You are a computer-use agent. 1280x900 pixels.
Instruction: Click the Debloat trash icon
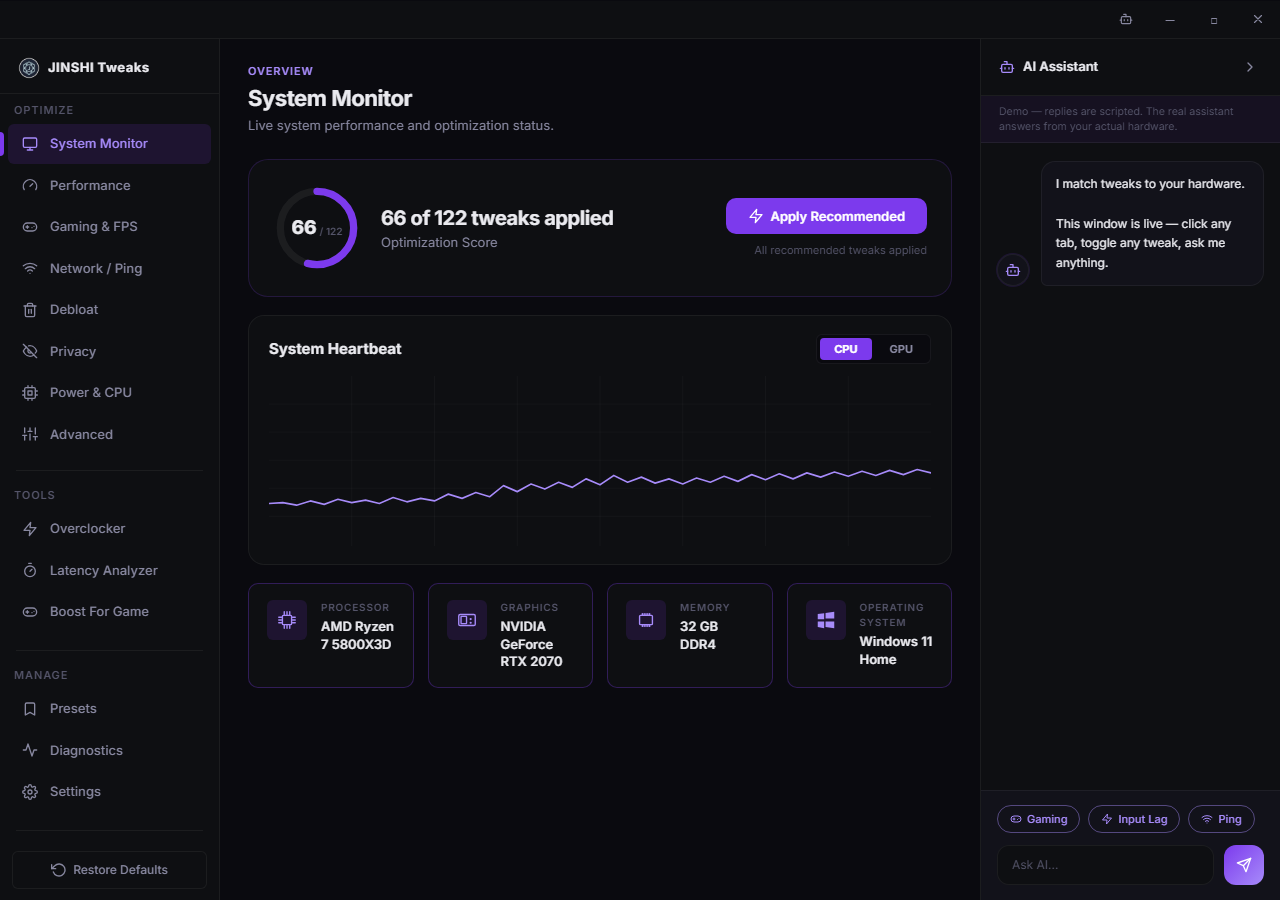coord(30,310)
